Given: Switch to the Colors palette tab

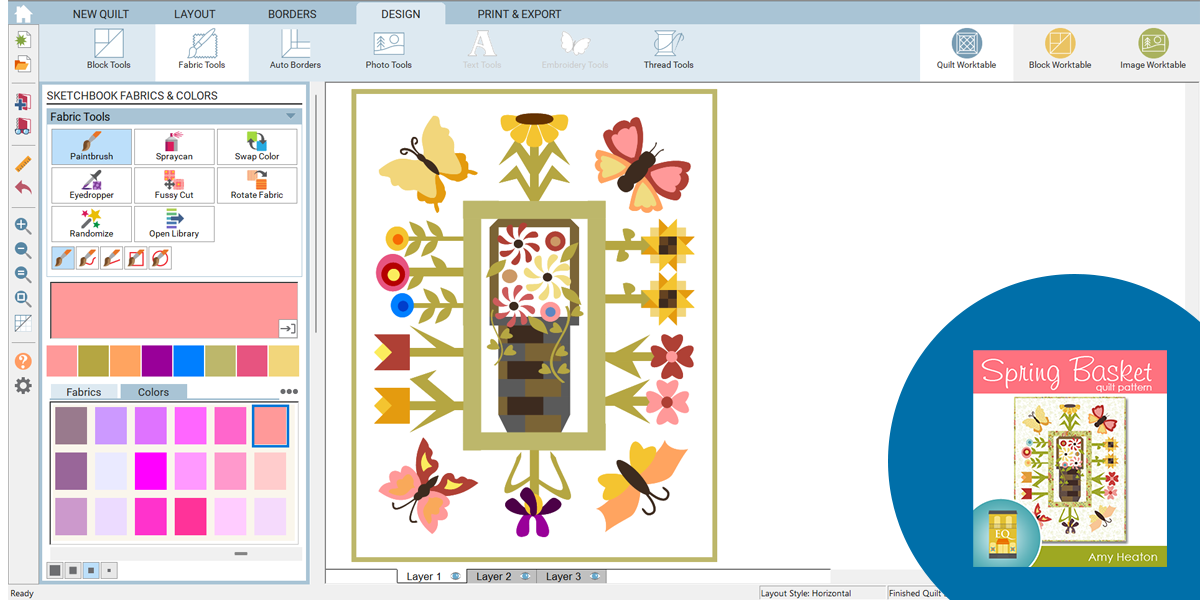Looking at the screenshot, I should point(154,392).
